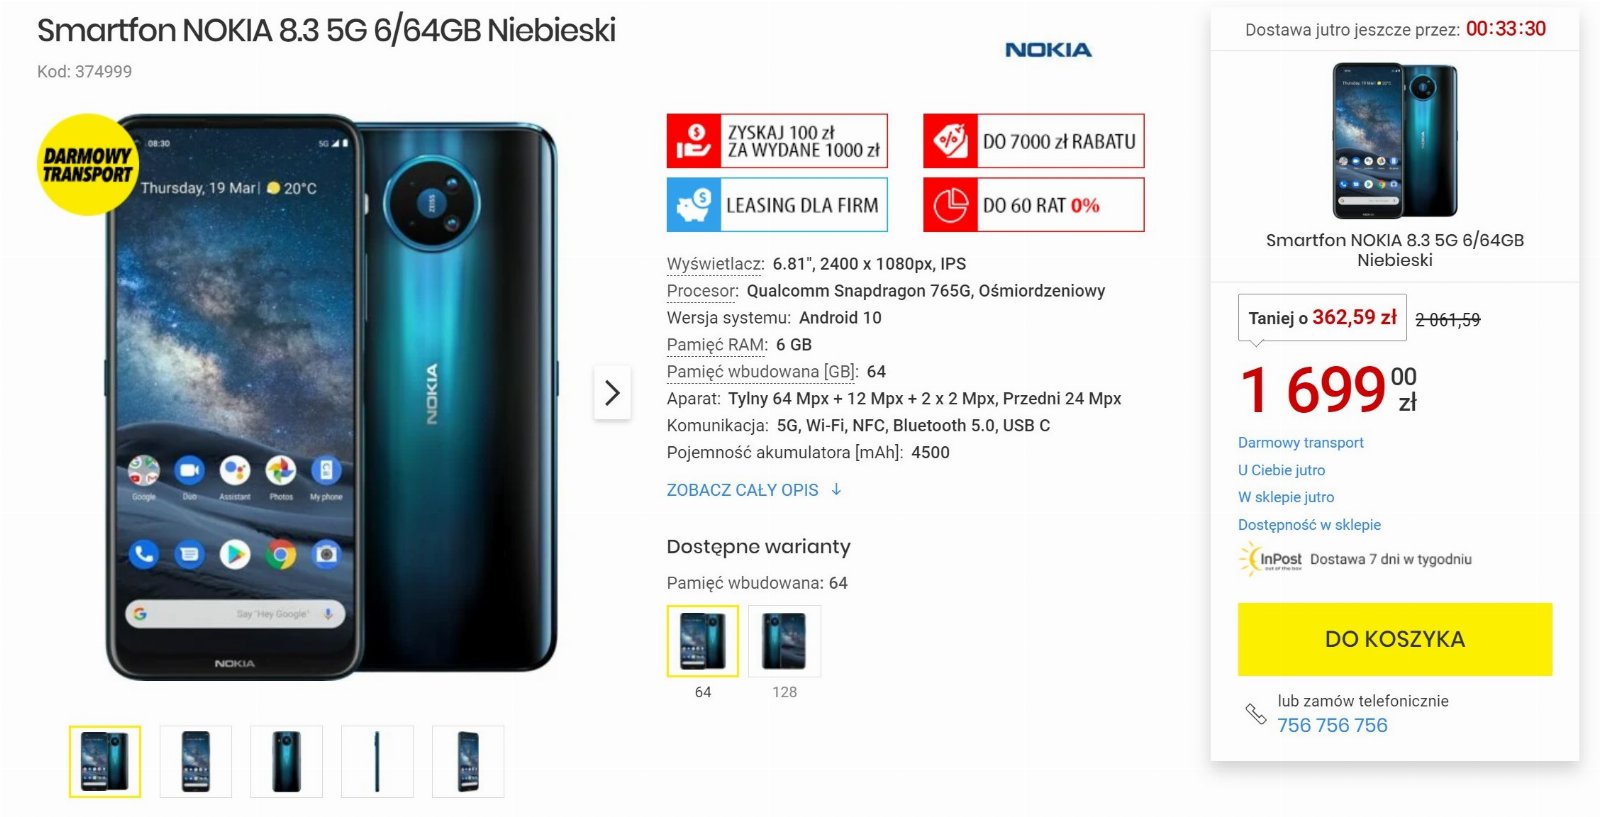Screen dimensions: 1600x817
Task: Open the Taniej o 362,59 zł tooltip
Action: 1322,318
